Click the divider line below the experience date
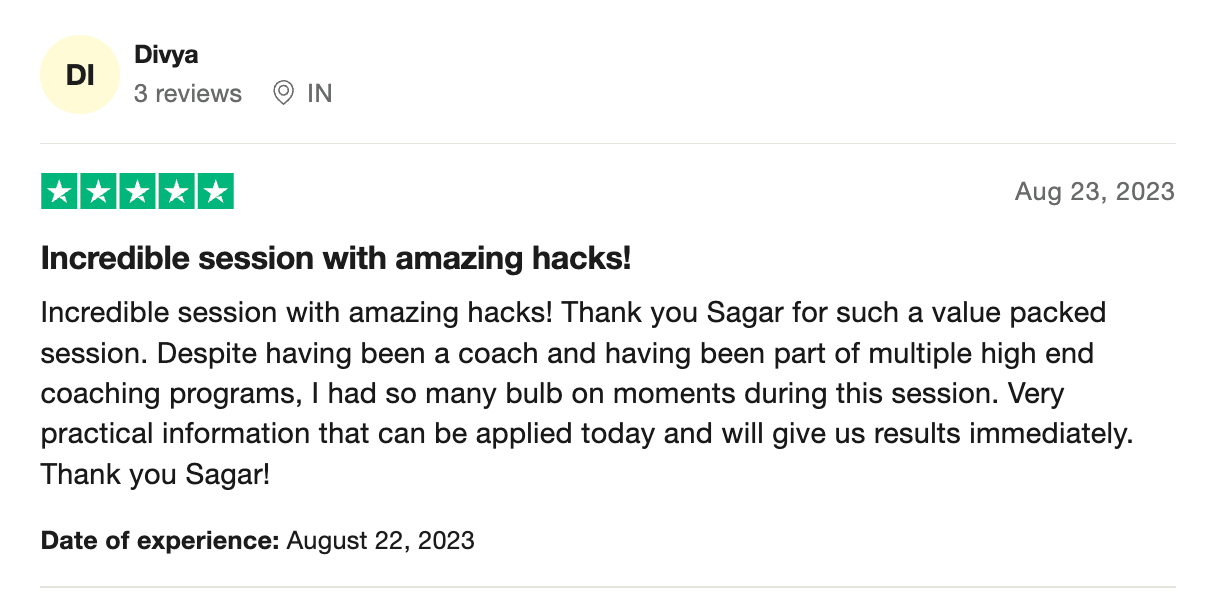Screen dimensions: 1214x592 pos(607,586)
